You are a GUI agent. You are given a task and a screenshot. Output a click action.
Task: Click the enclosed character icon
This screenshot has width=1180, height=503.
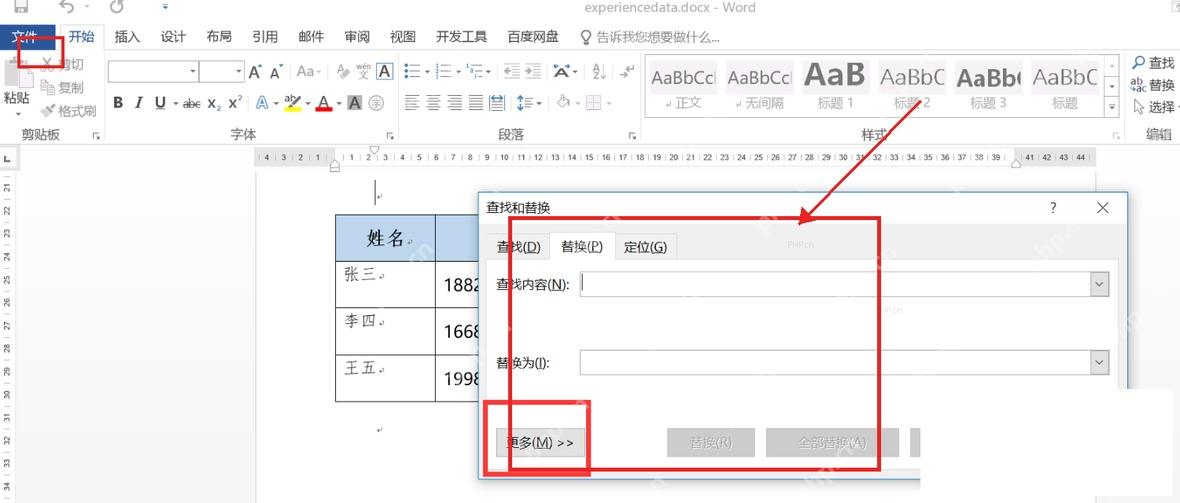click(376, 103)
